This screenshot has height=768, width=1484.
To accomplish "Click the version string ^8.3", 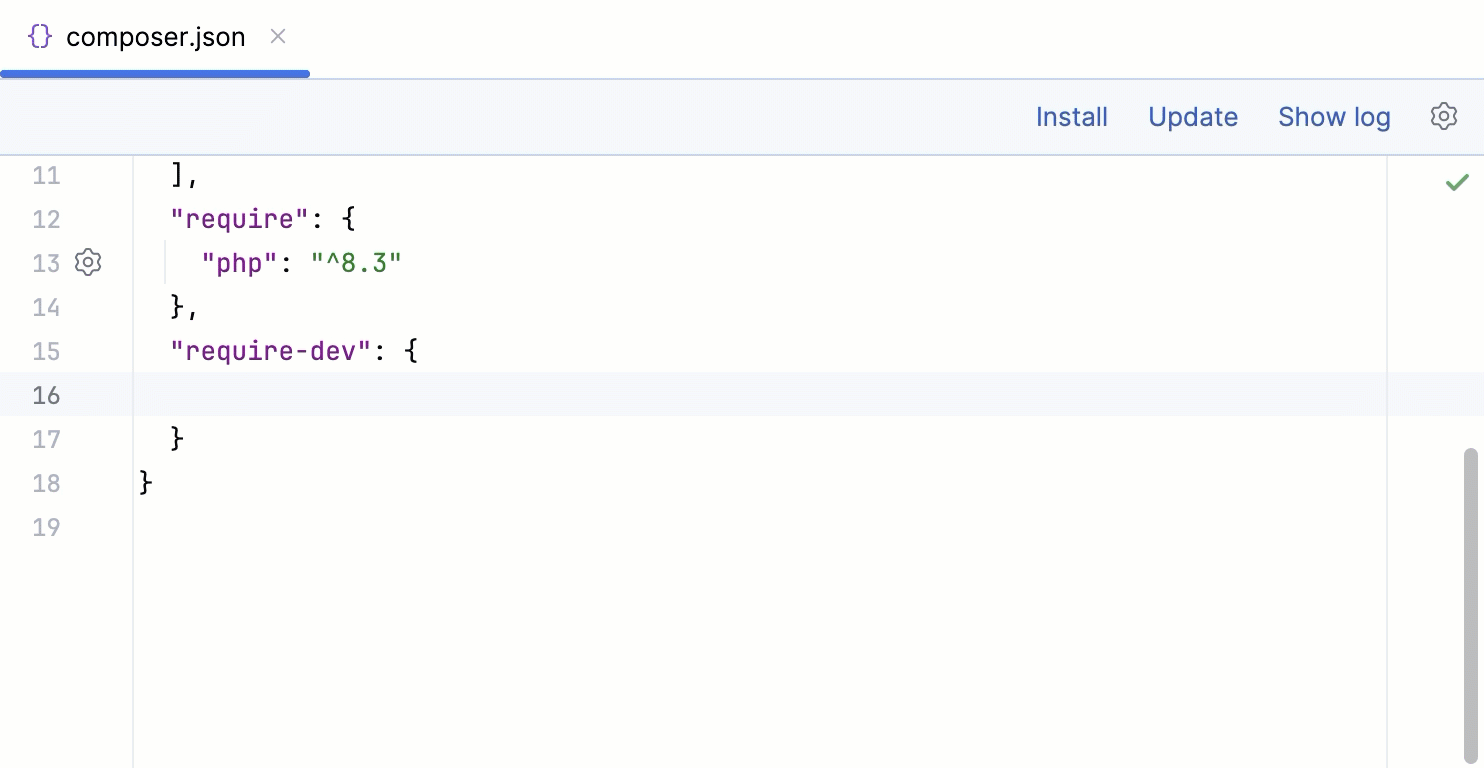I will [357, 263].
